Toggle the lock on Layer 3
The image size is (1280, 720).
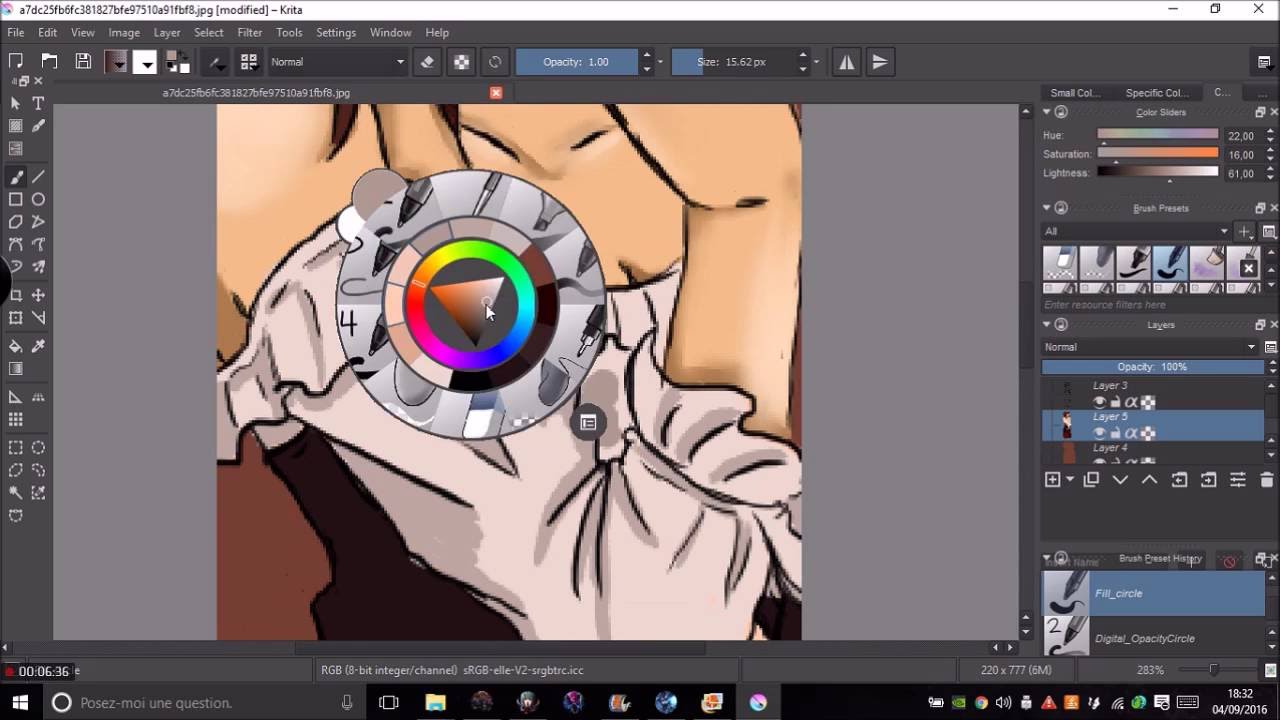(1116, 402)
